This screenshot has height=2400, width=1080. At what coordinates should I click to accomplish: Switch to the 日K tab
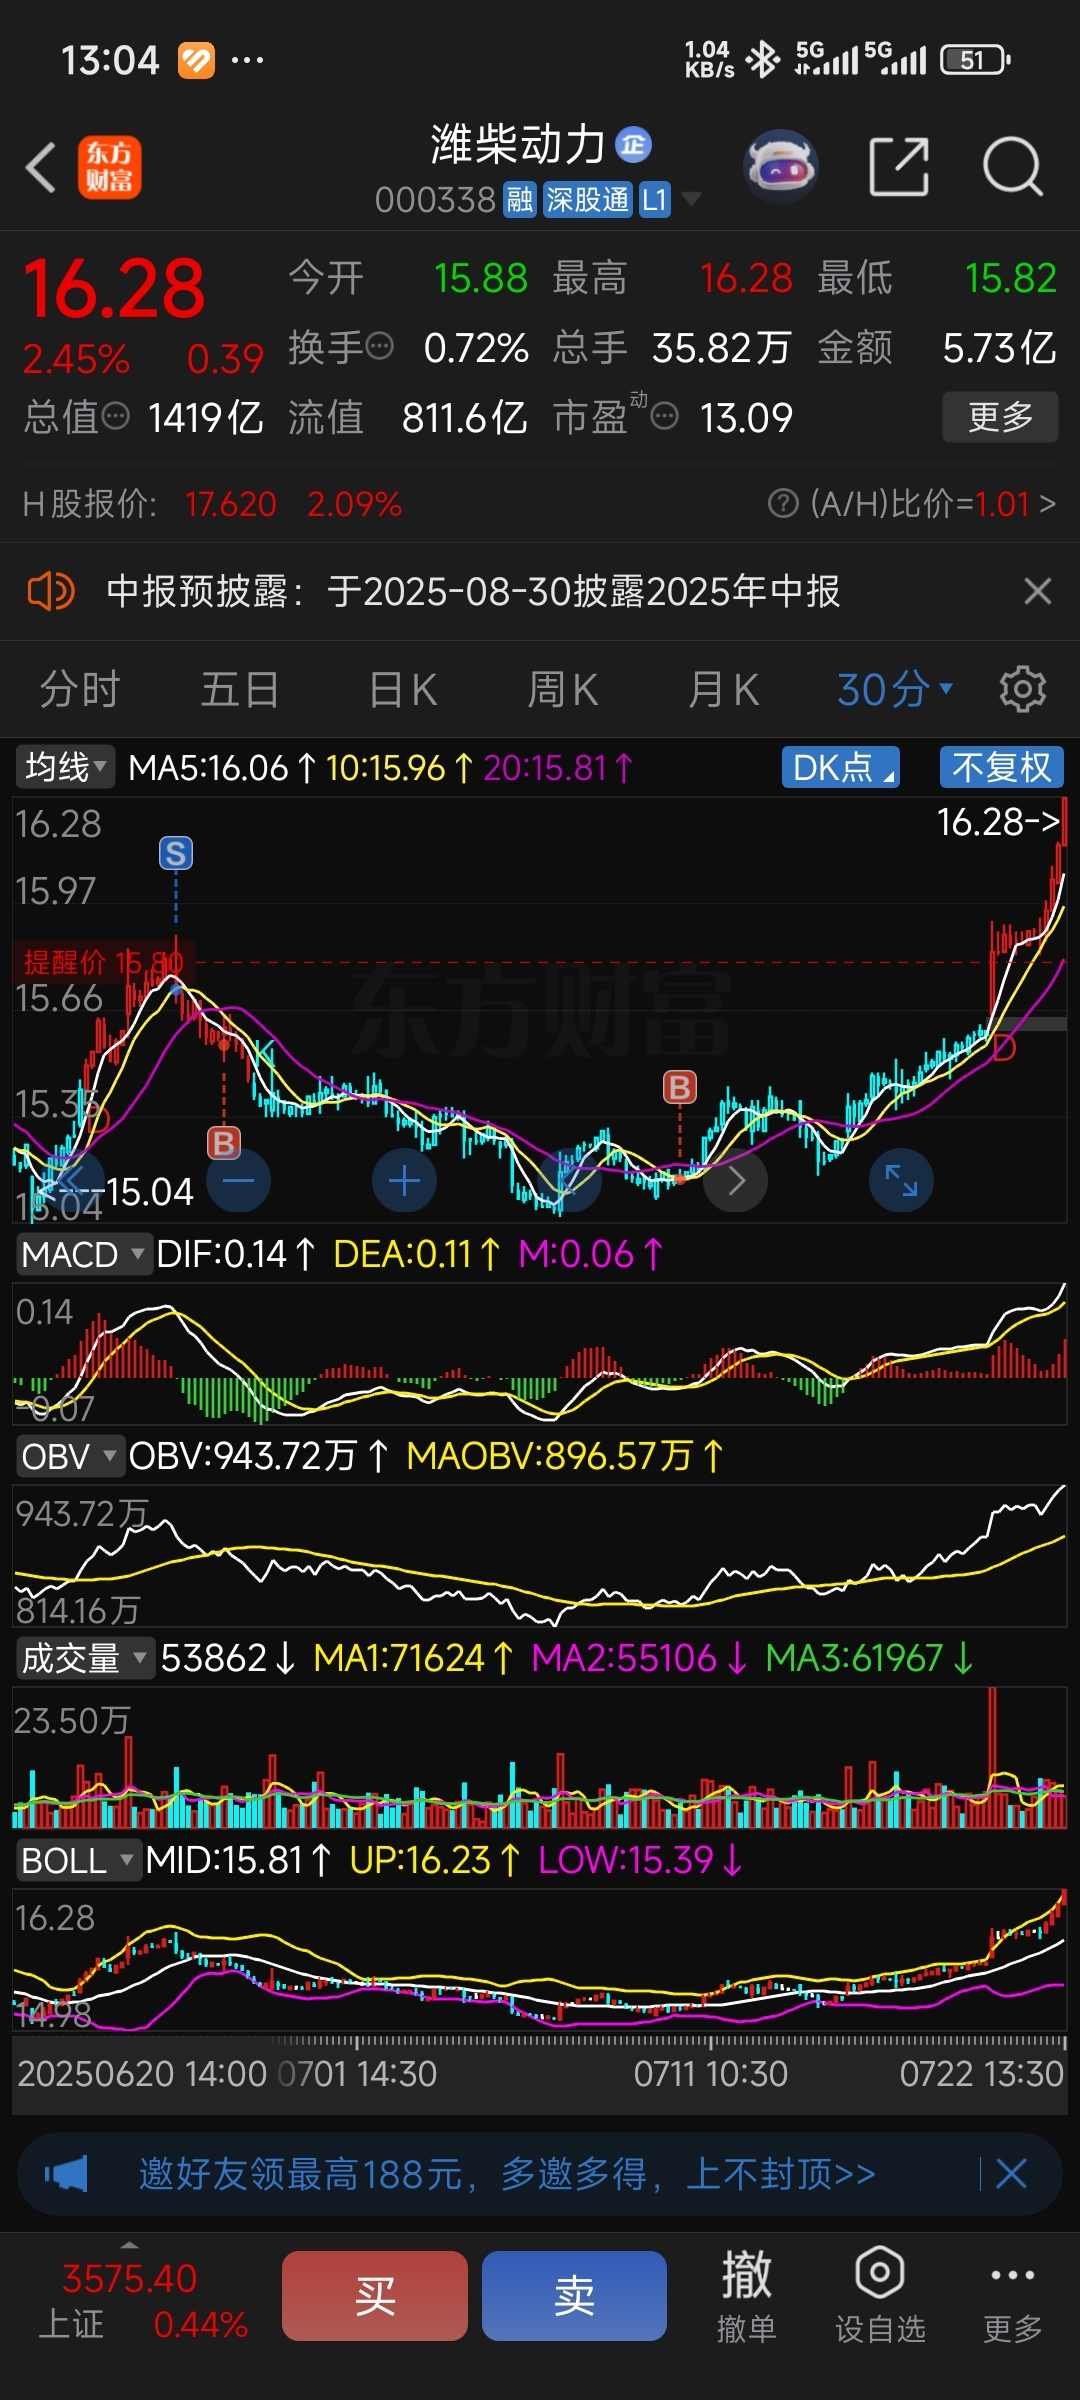coord(403,689)
